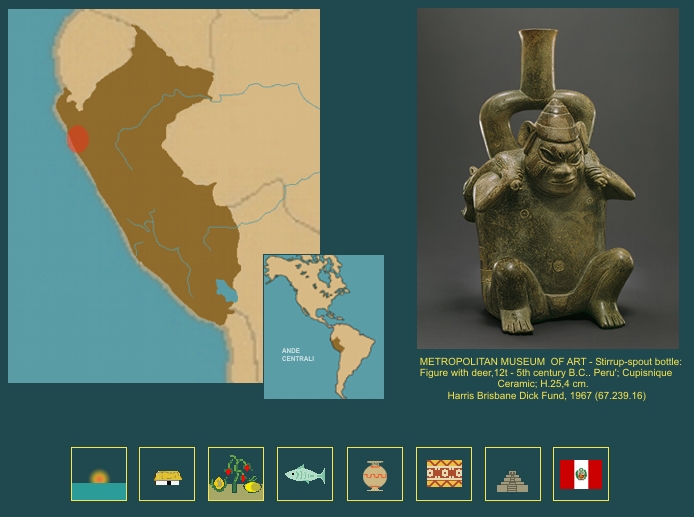Click the stepped pyramid icon
This screenshot has height=517, width=694.
(513, 474)
